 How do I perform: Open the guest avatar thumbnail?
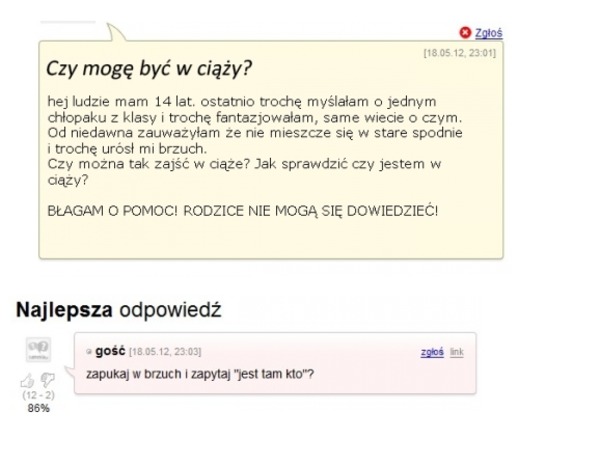coord(38,349)
